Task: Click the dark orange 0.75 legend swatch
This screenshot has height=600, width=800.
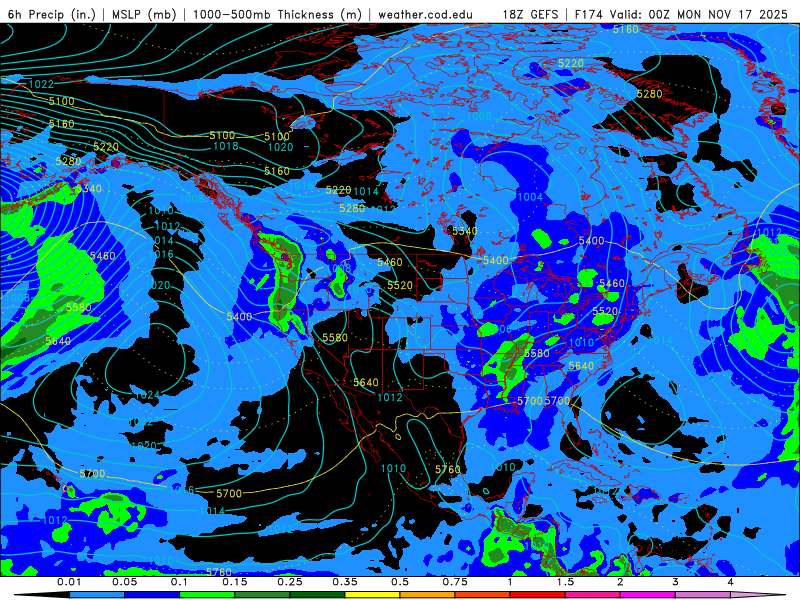Action: [x=483, y=595]
